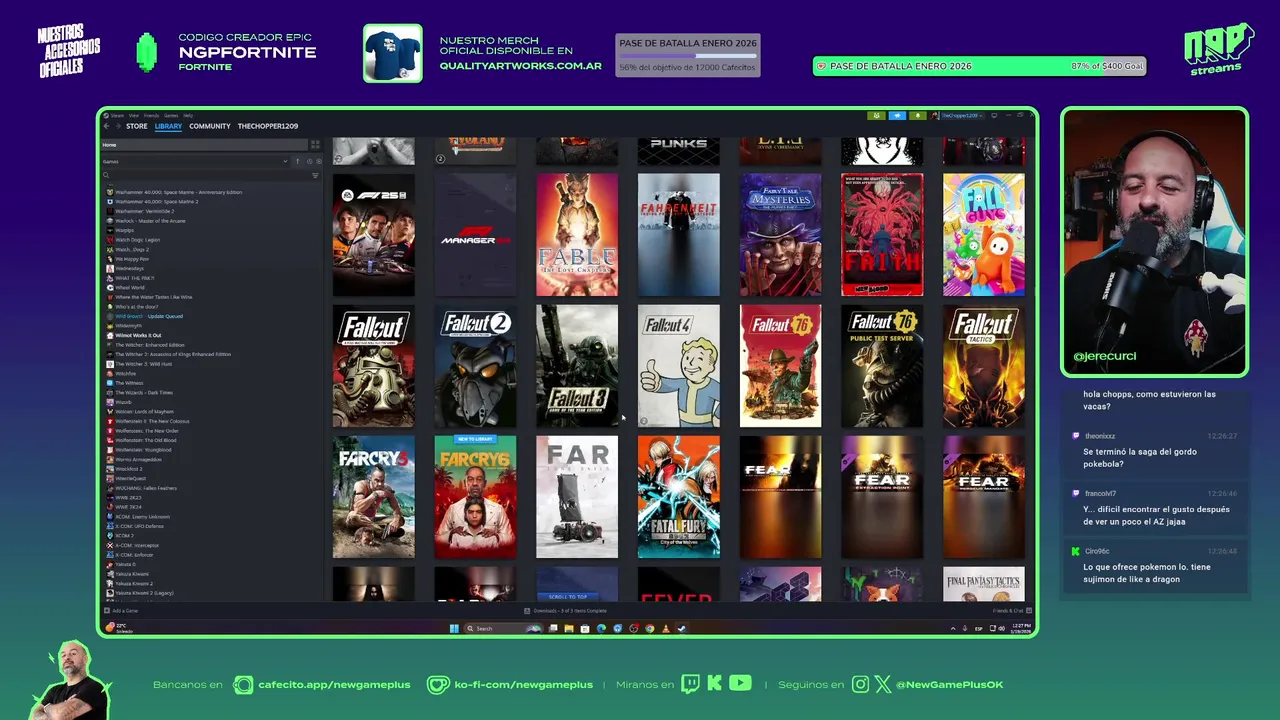Select Wild Growth - Update Queued entry
This screenshot has height=720, width=1280.
pos(149,316)
